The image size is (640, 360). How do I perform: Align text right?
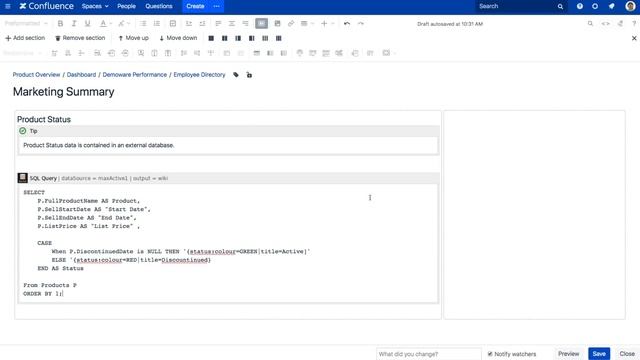pos(245,24)
